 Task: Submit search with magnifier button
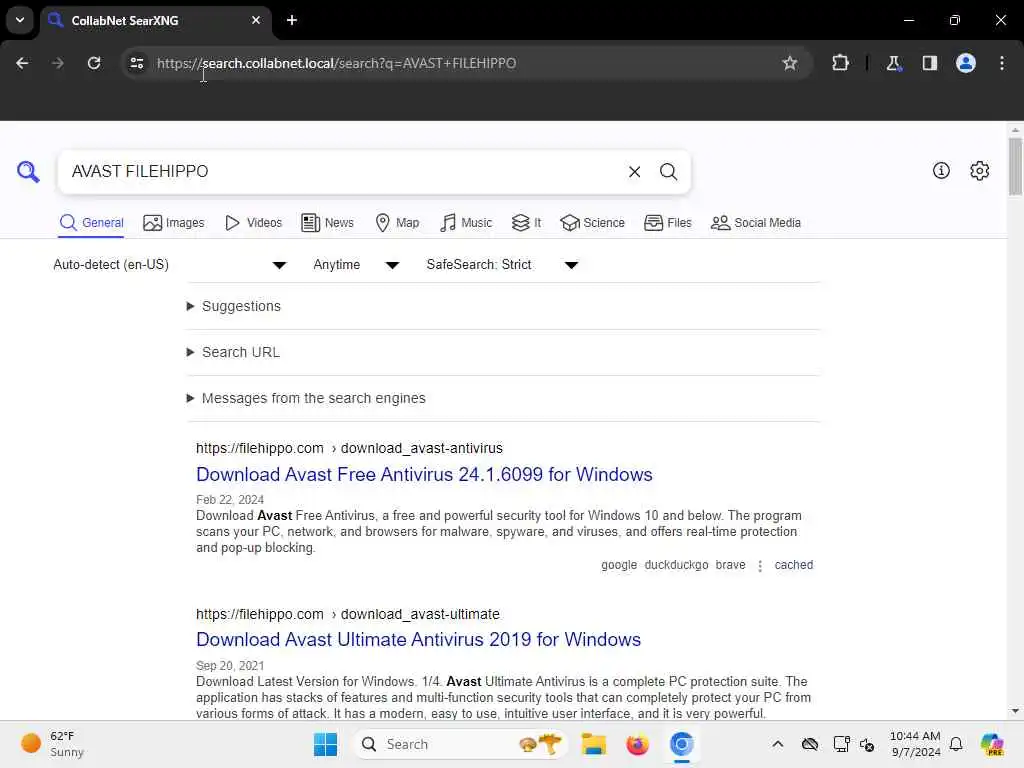pyautogui.click(x=668, y=172)
